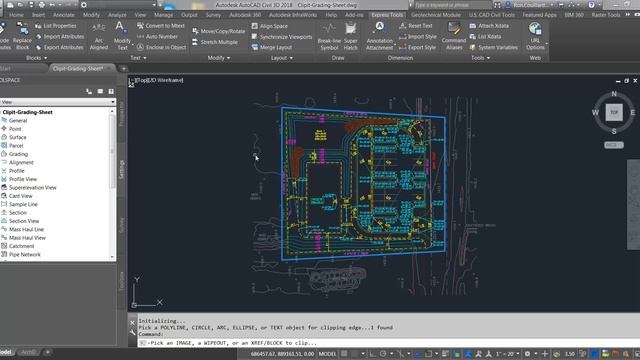Viewport: 640px width, 360px height.
Task: Click the Export Attributes button
Action: (59, 47)
